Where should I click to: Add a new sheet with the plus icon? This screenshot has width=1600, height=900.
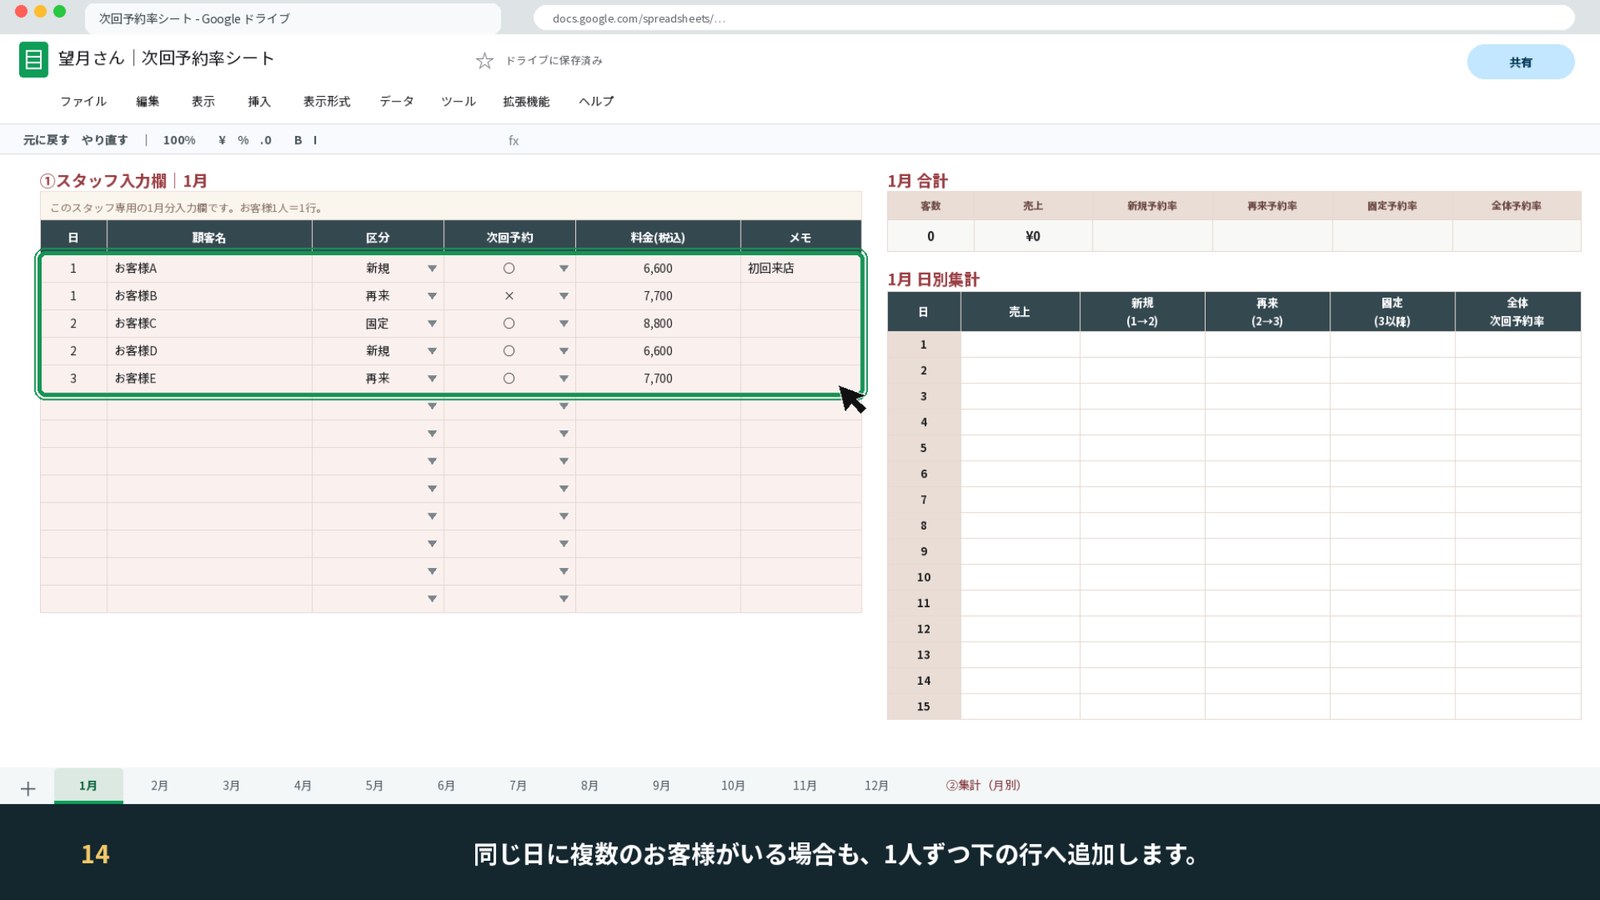28,788
